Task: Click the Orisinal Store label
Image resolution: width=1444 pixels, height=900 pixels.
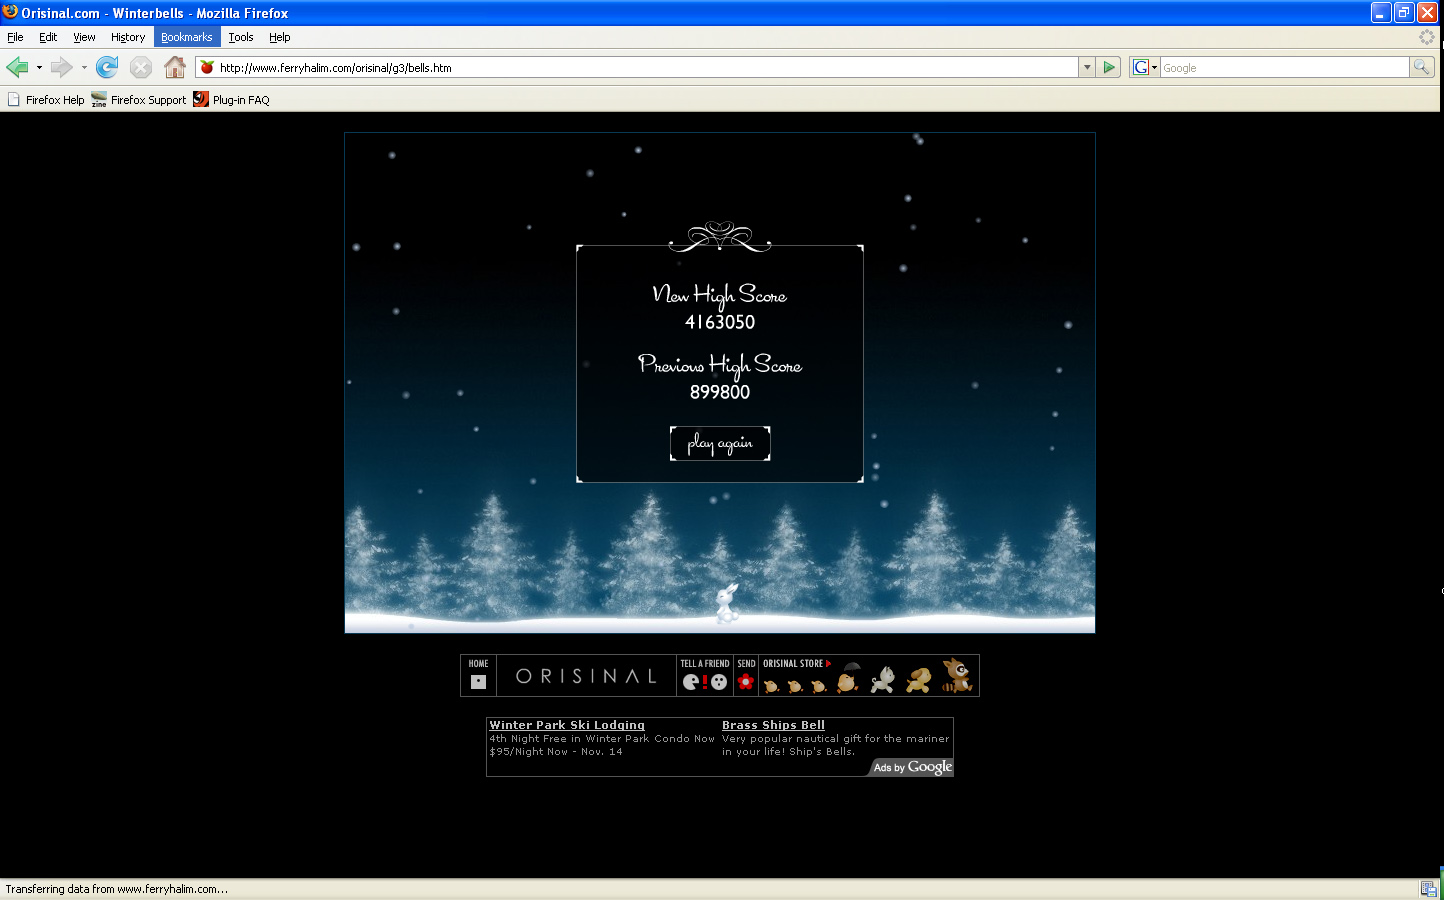Action: point(797,663)
